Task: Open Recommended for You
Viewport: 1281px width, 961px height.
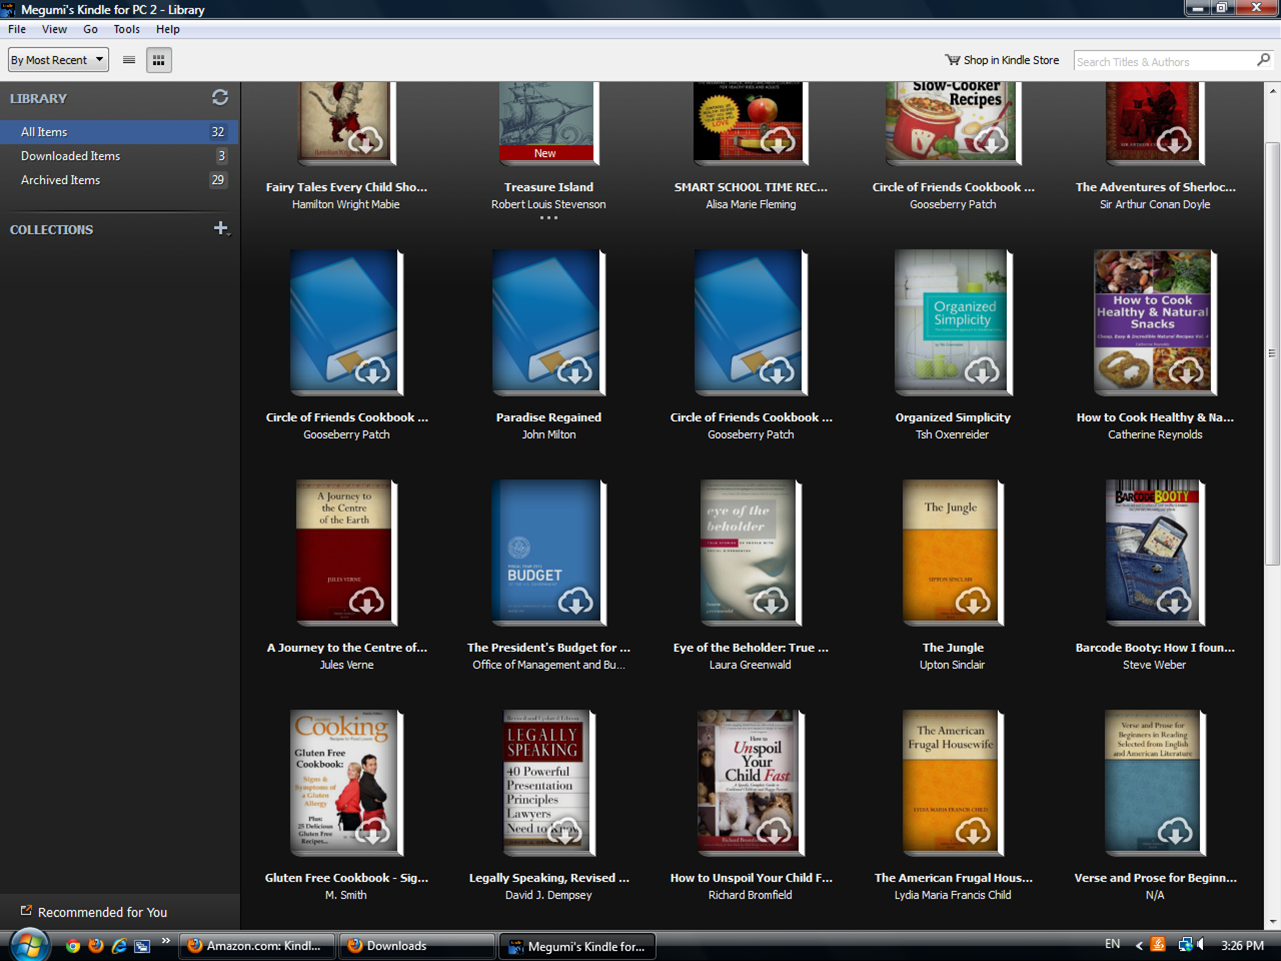Action: coord(94,912)
